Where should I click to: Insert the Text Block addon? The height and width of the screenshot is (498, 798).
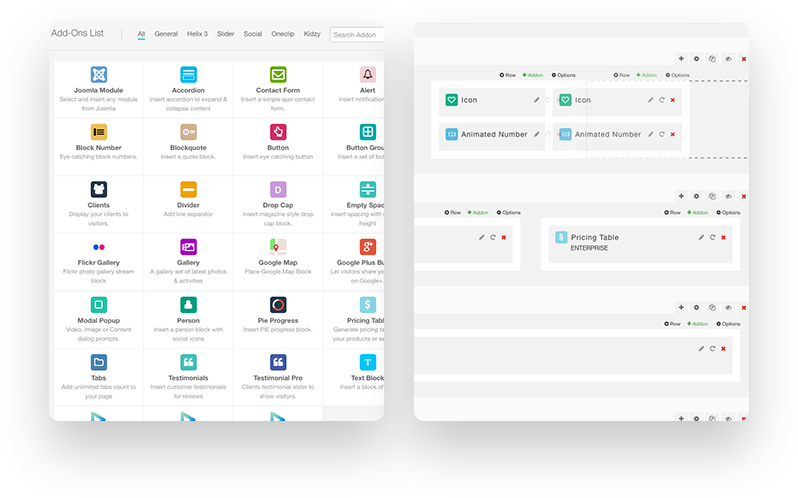[x=354, y=377]
